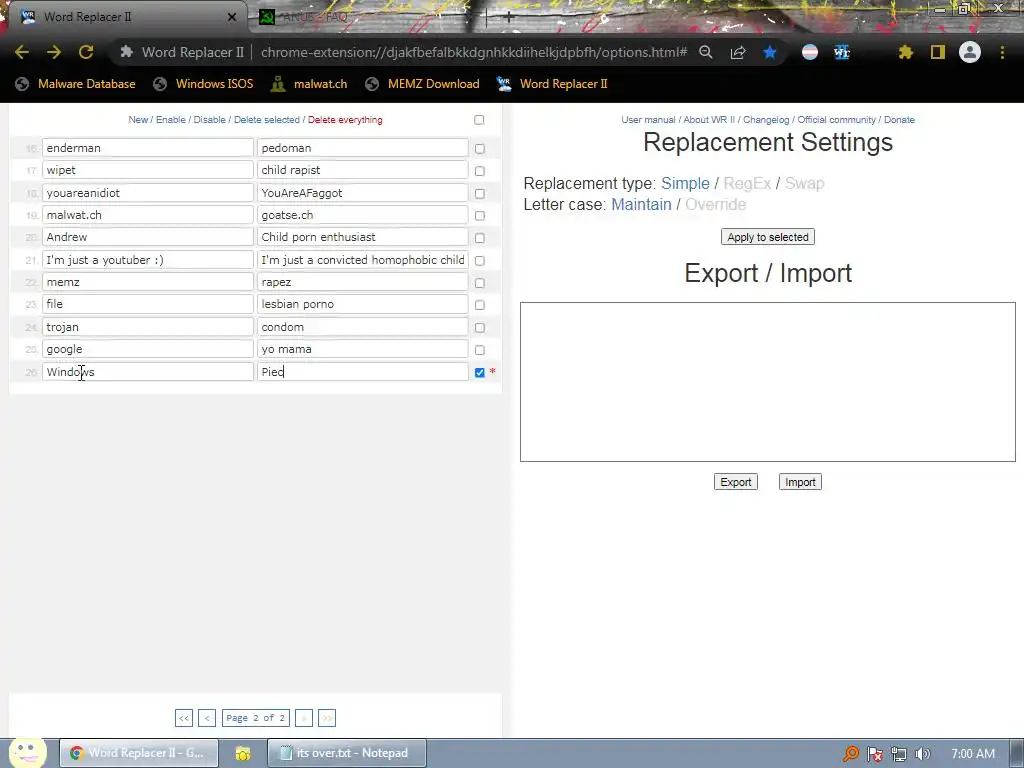Go forward with the browser forward arrow
Viewport: 1024px width, 768px height.
(x=54, y=52)
